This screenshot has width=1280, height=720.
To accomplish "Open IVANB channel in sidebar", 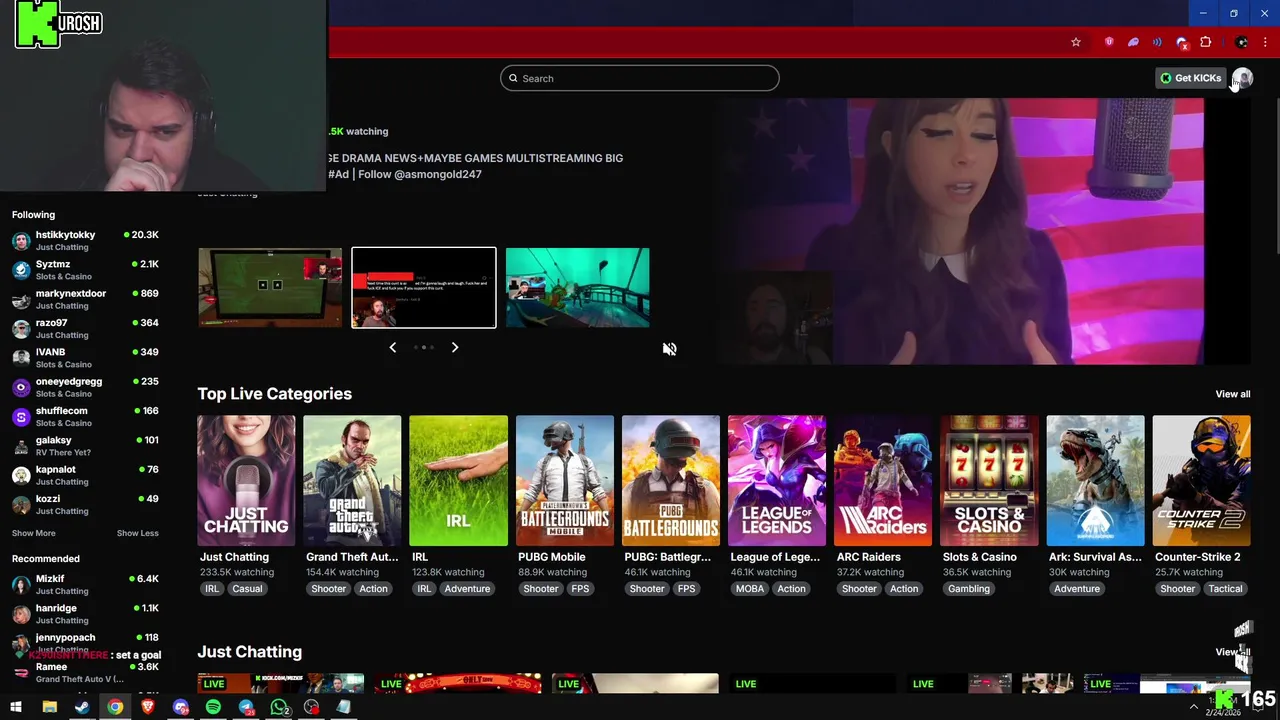I will click(x=85, y=357).
